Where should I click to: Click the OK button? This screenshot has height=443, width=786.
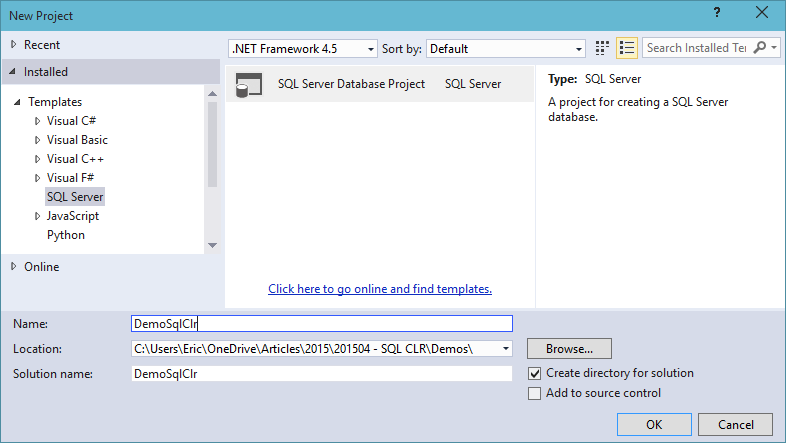pyautogui.click(x=654, y=424)
